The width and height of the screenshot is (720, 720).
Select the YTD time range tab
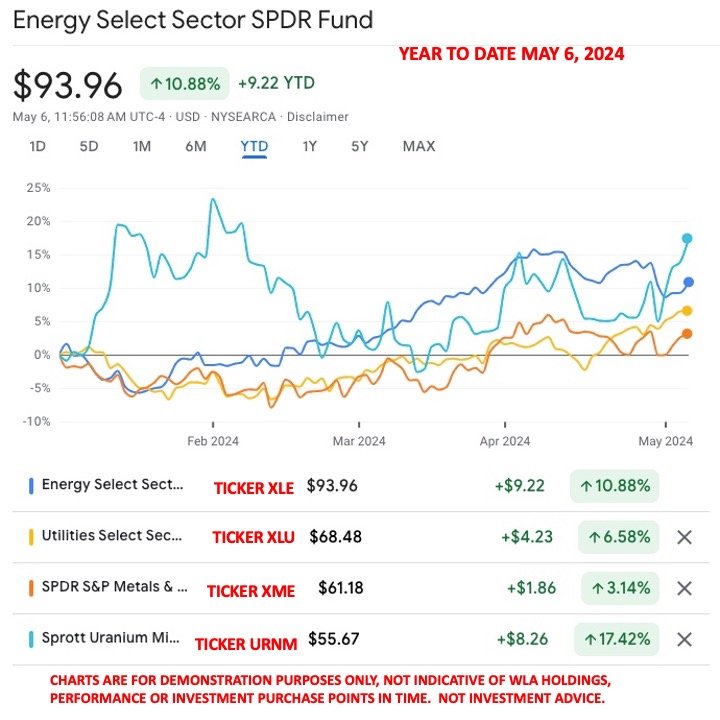(x=254, y=146)
